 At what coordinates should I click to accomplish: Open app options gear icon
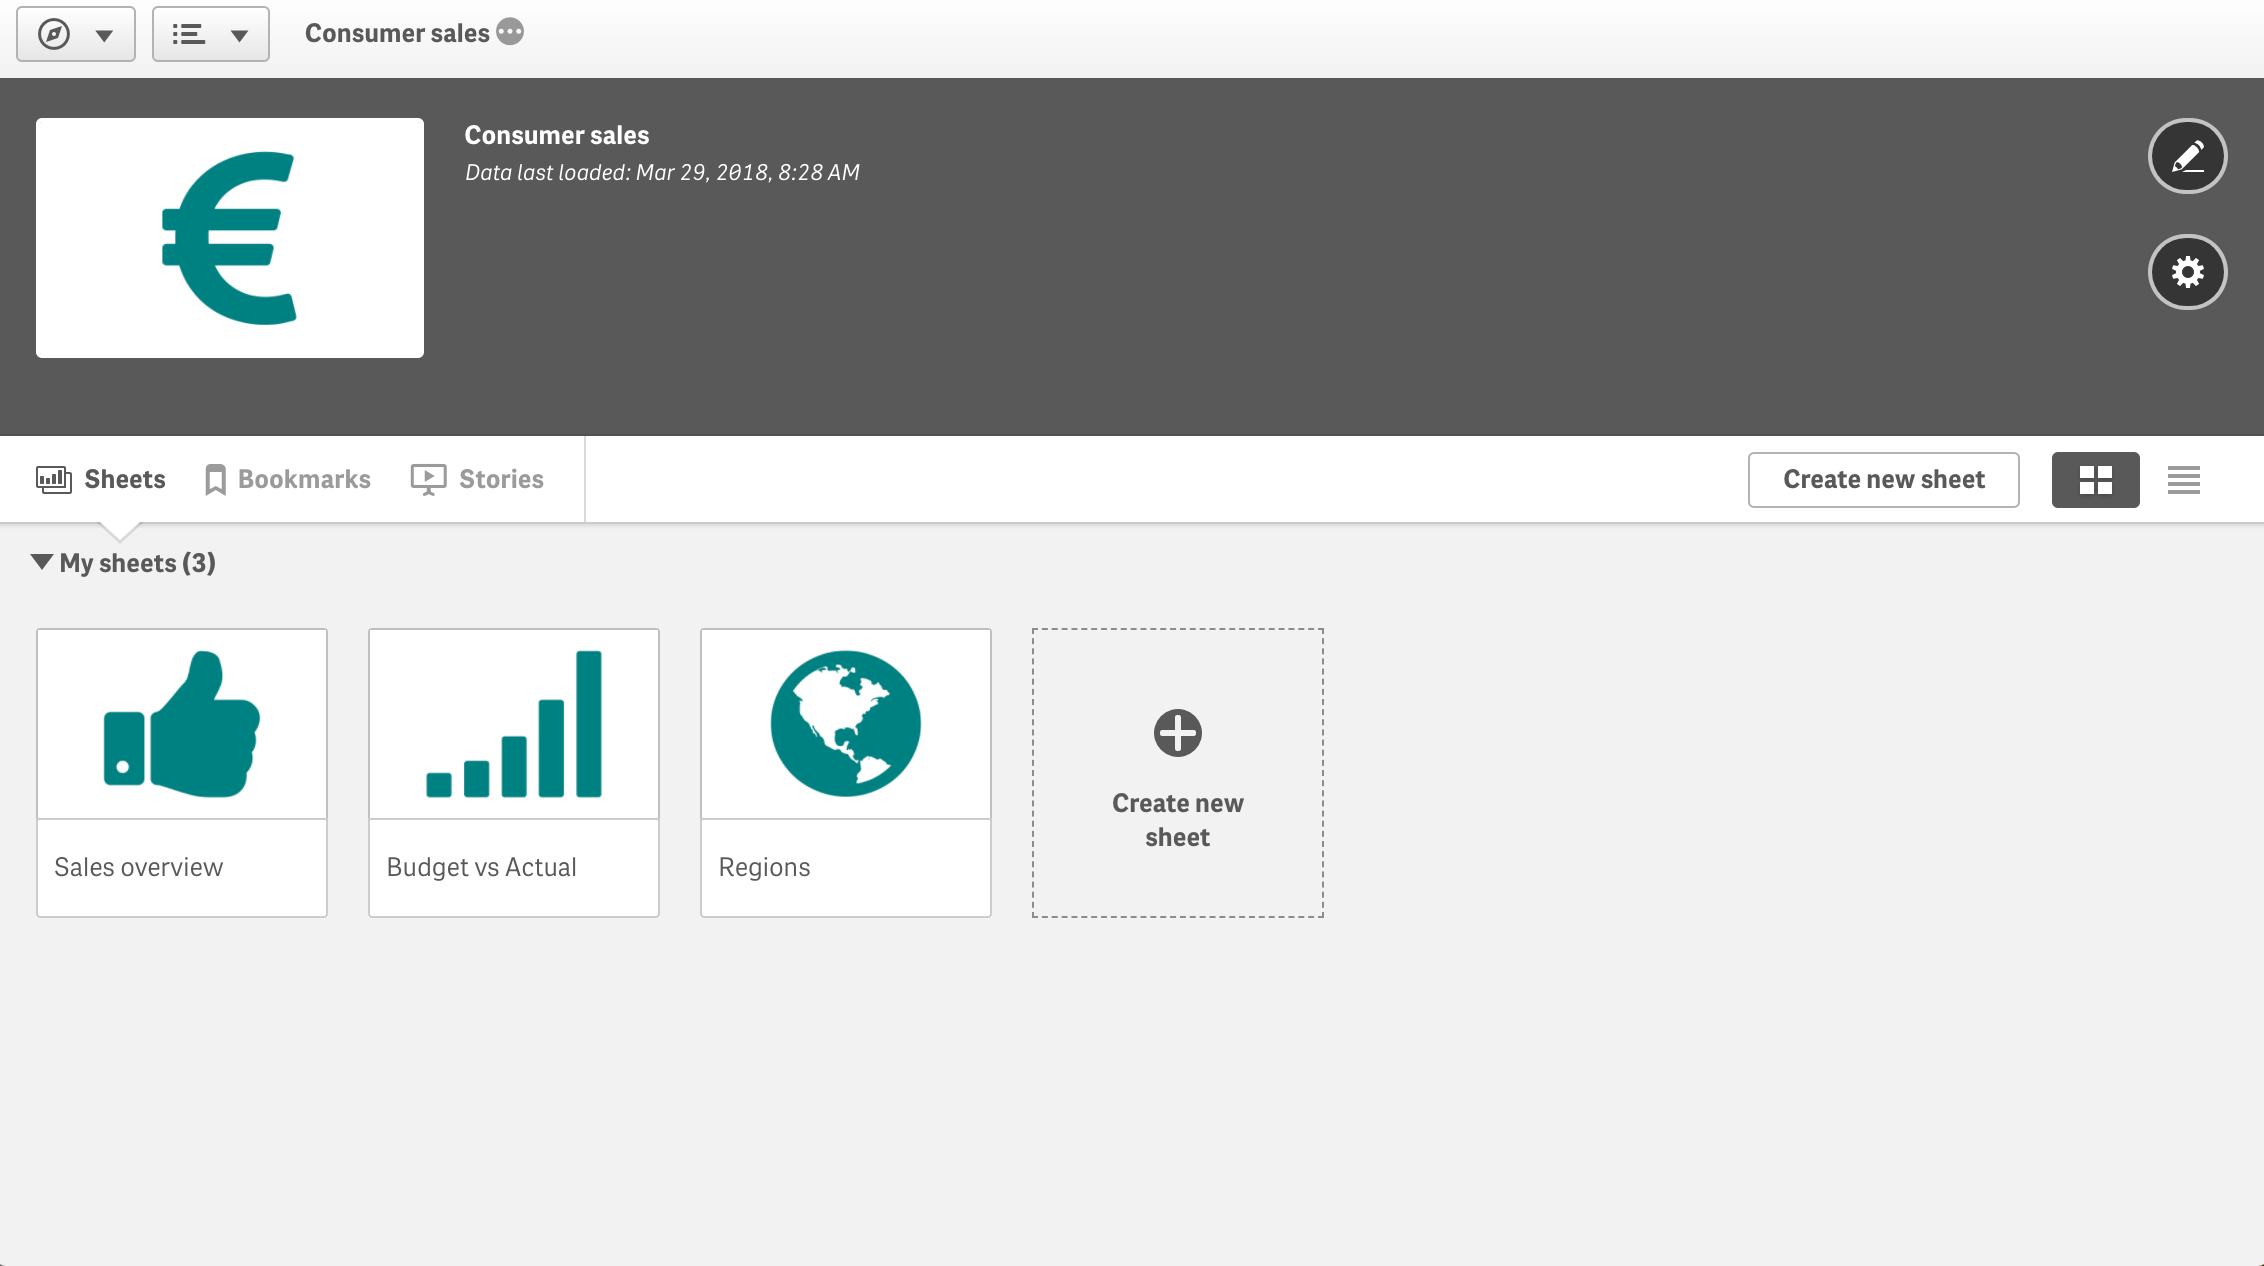(x=2187, y=272)
